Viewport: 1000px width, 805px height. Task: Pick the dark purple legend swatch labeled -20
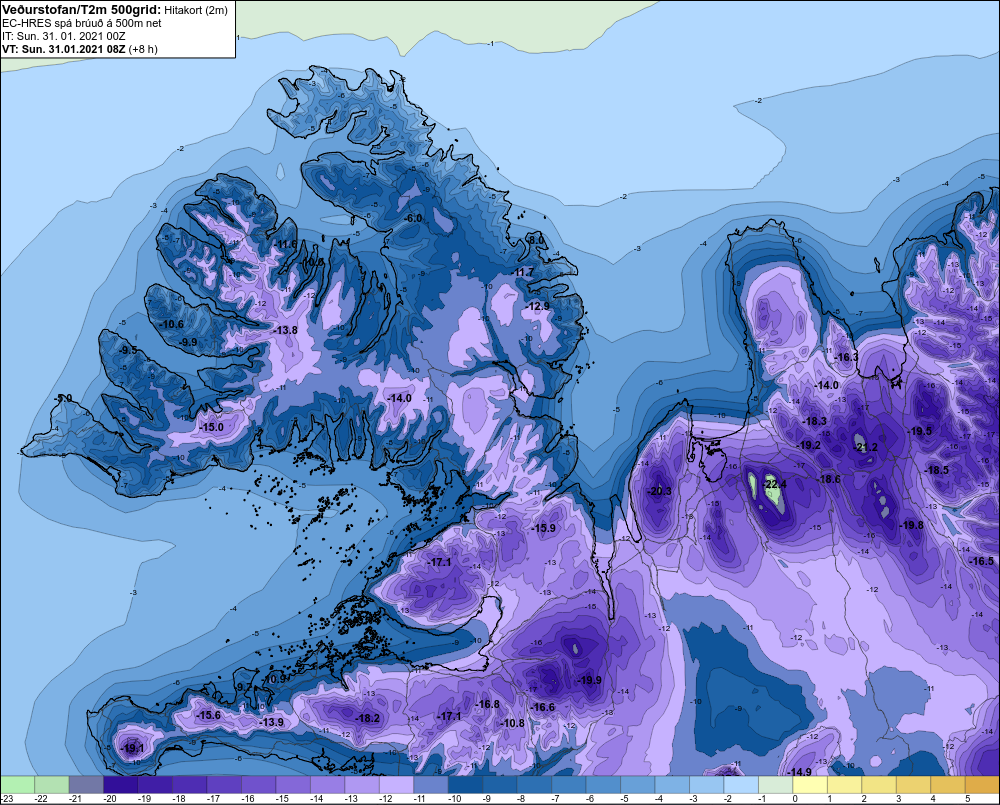(121, 784)
